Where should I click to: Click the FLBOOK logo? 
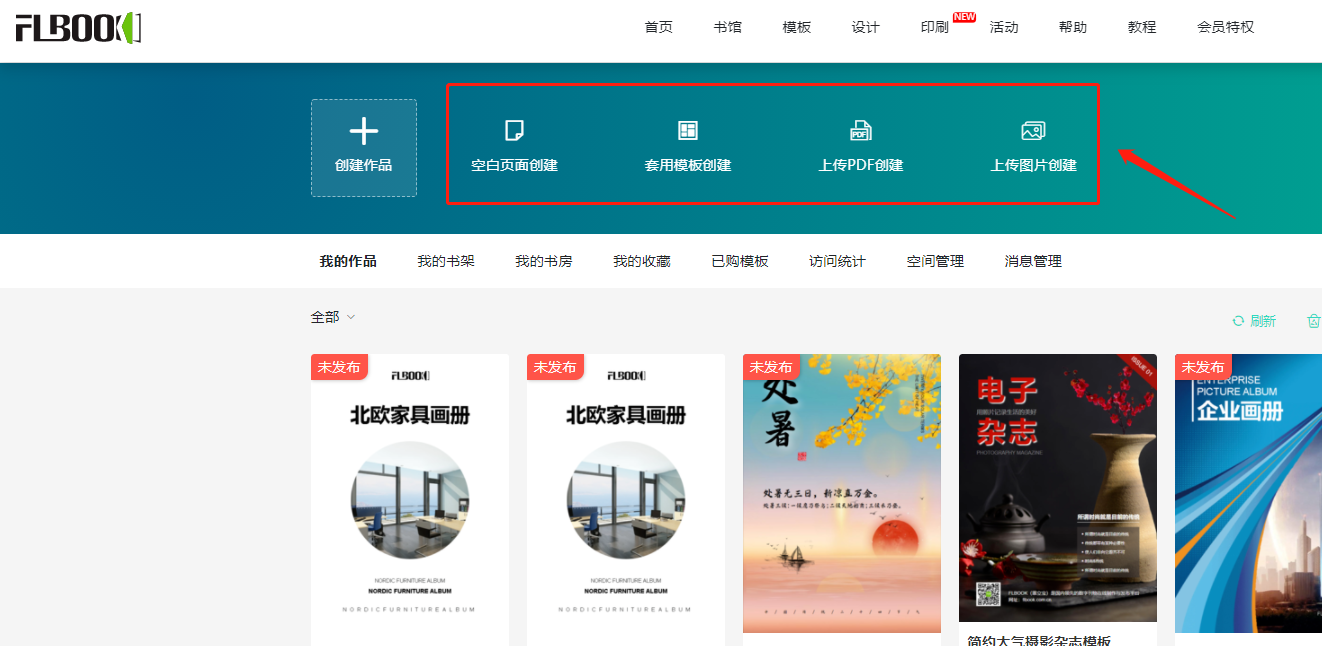pos(78,27)
